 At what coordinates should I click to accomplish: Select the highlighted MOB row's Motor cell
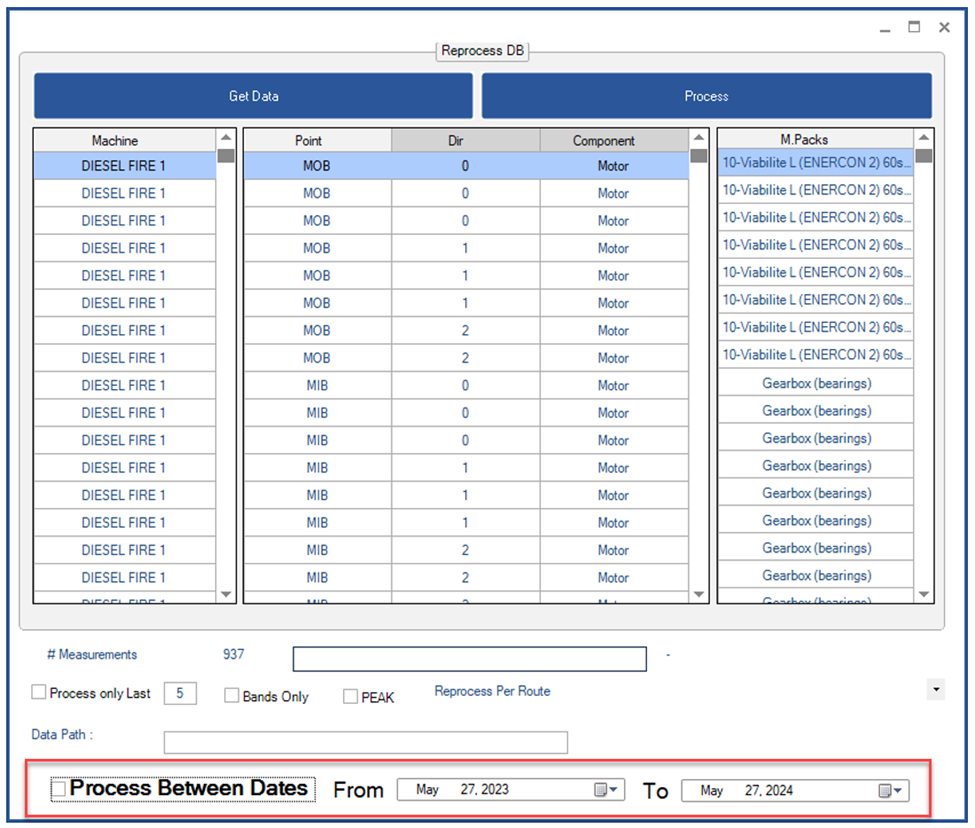point(614,166)
